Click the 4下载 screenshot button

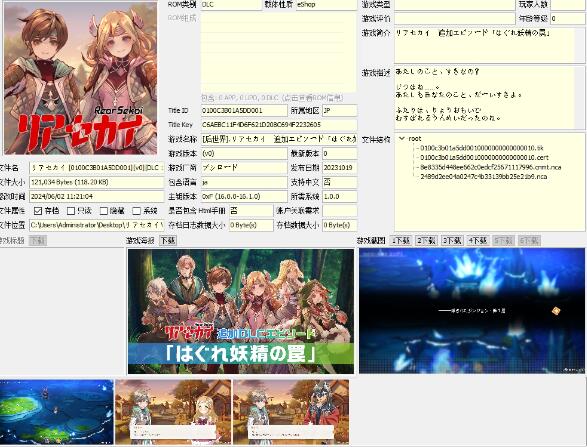pyautogui.click(x=478, y=240)
